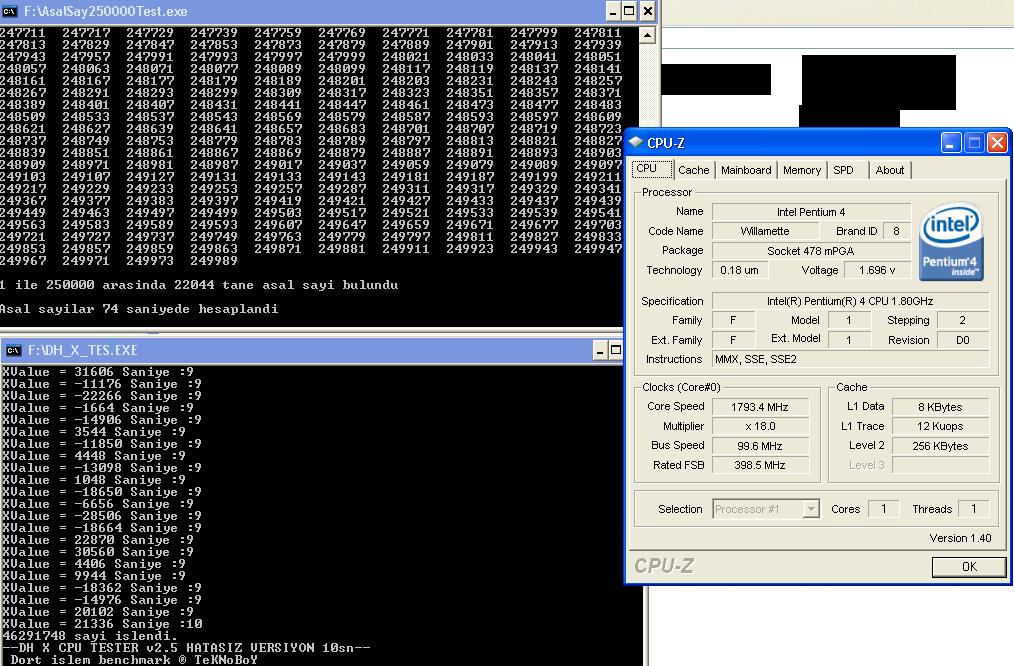Click the 'MMX, SSE, SSE2' Instructions field
Screen dimensions: 1014x666
(x=850, y=360)
